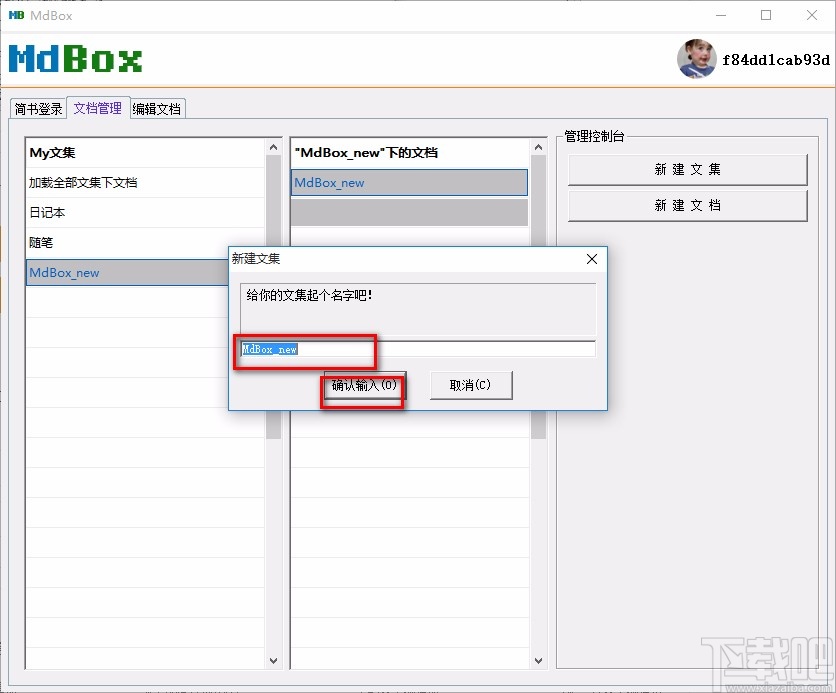
Task: Click the up arrow on the middle list scrollbar
Action: click(538, 145)
